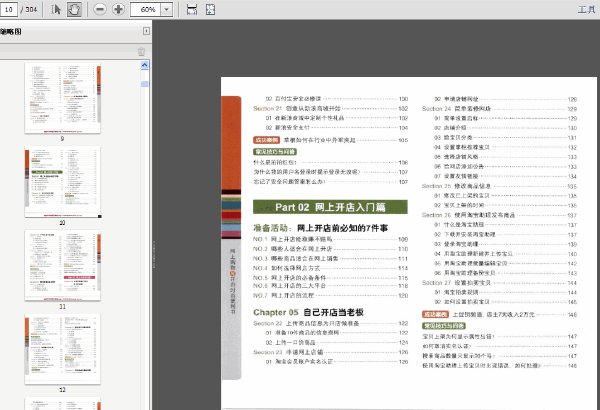
Task: Activate the Hand pan tool
Action: point(74,9)
